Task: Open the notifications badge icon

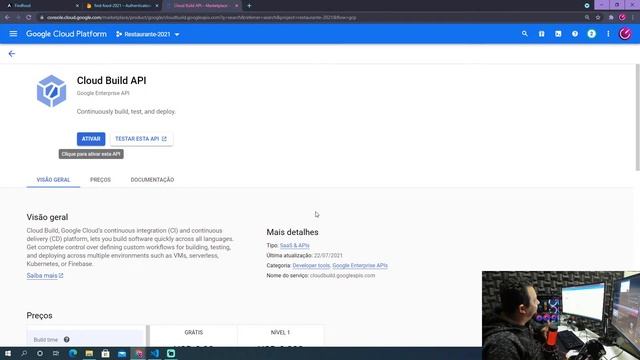Action: click(x=591, y=34)
